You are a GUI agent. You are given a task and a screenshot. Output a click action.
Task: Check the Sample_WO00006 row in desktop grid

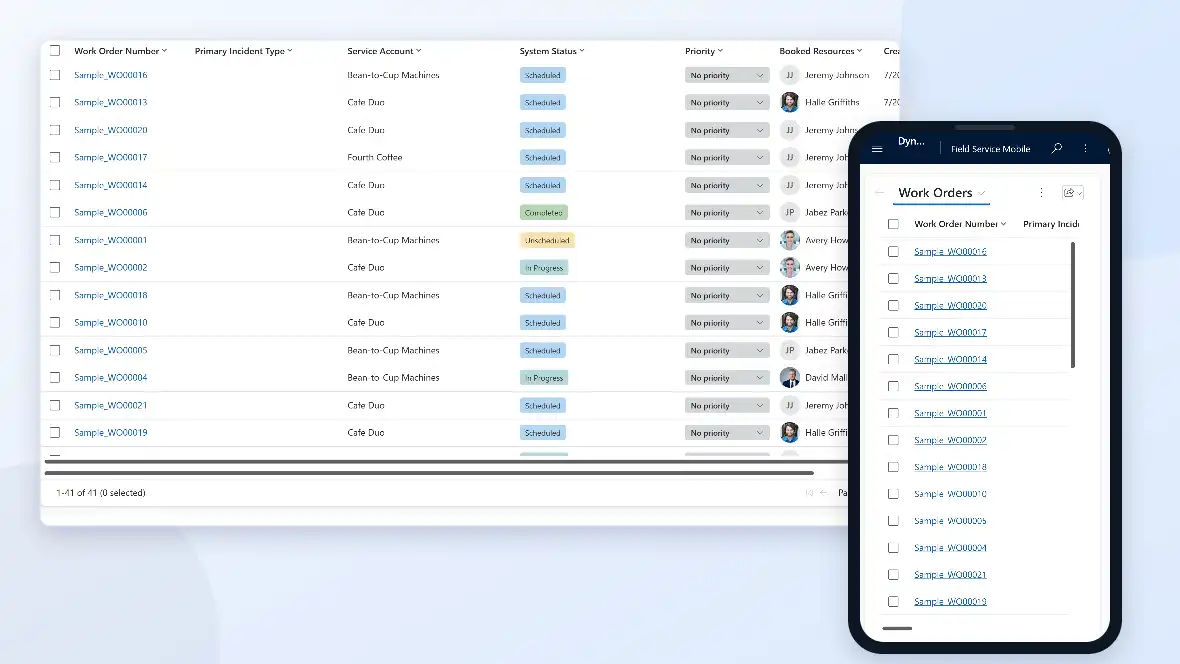click(x=55, y=212)
